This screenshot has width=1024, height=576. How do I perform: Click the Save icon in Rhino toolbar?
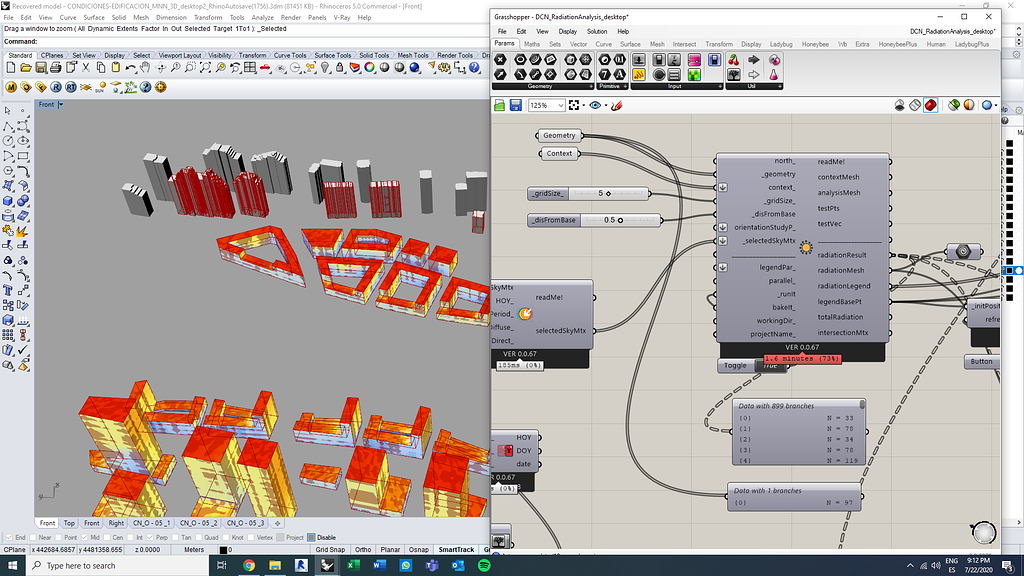(x=42, y=67)
